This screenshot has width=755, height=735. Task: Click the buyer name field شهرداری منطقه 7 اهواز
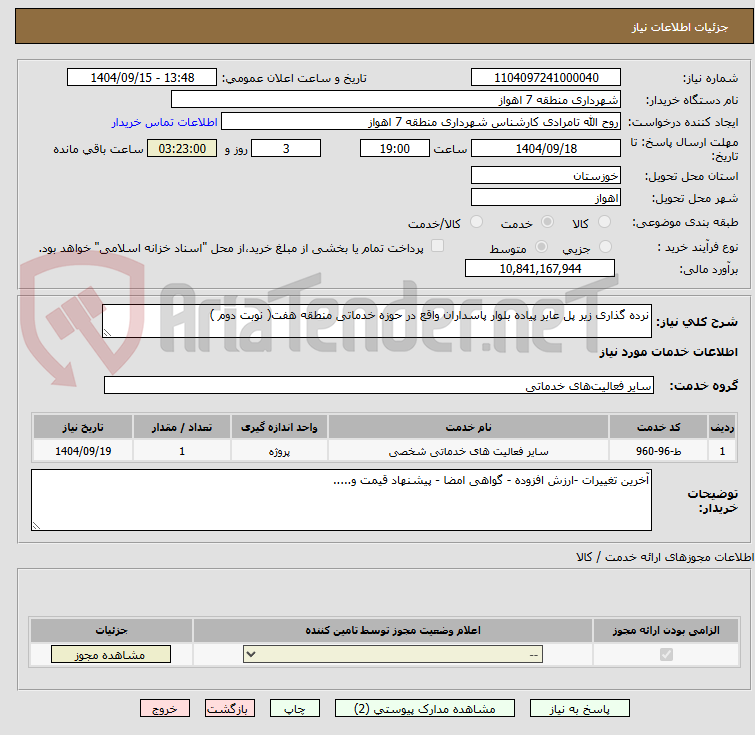396,100
